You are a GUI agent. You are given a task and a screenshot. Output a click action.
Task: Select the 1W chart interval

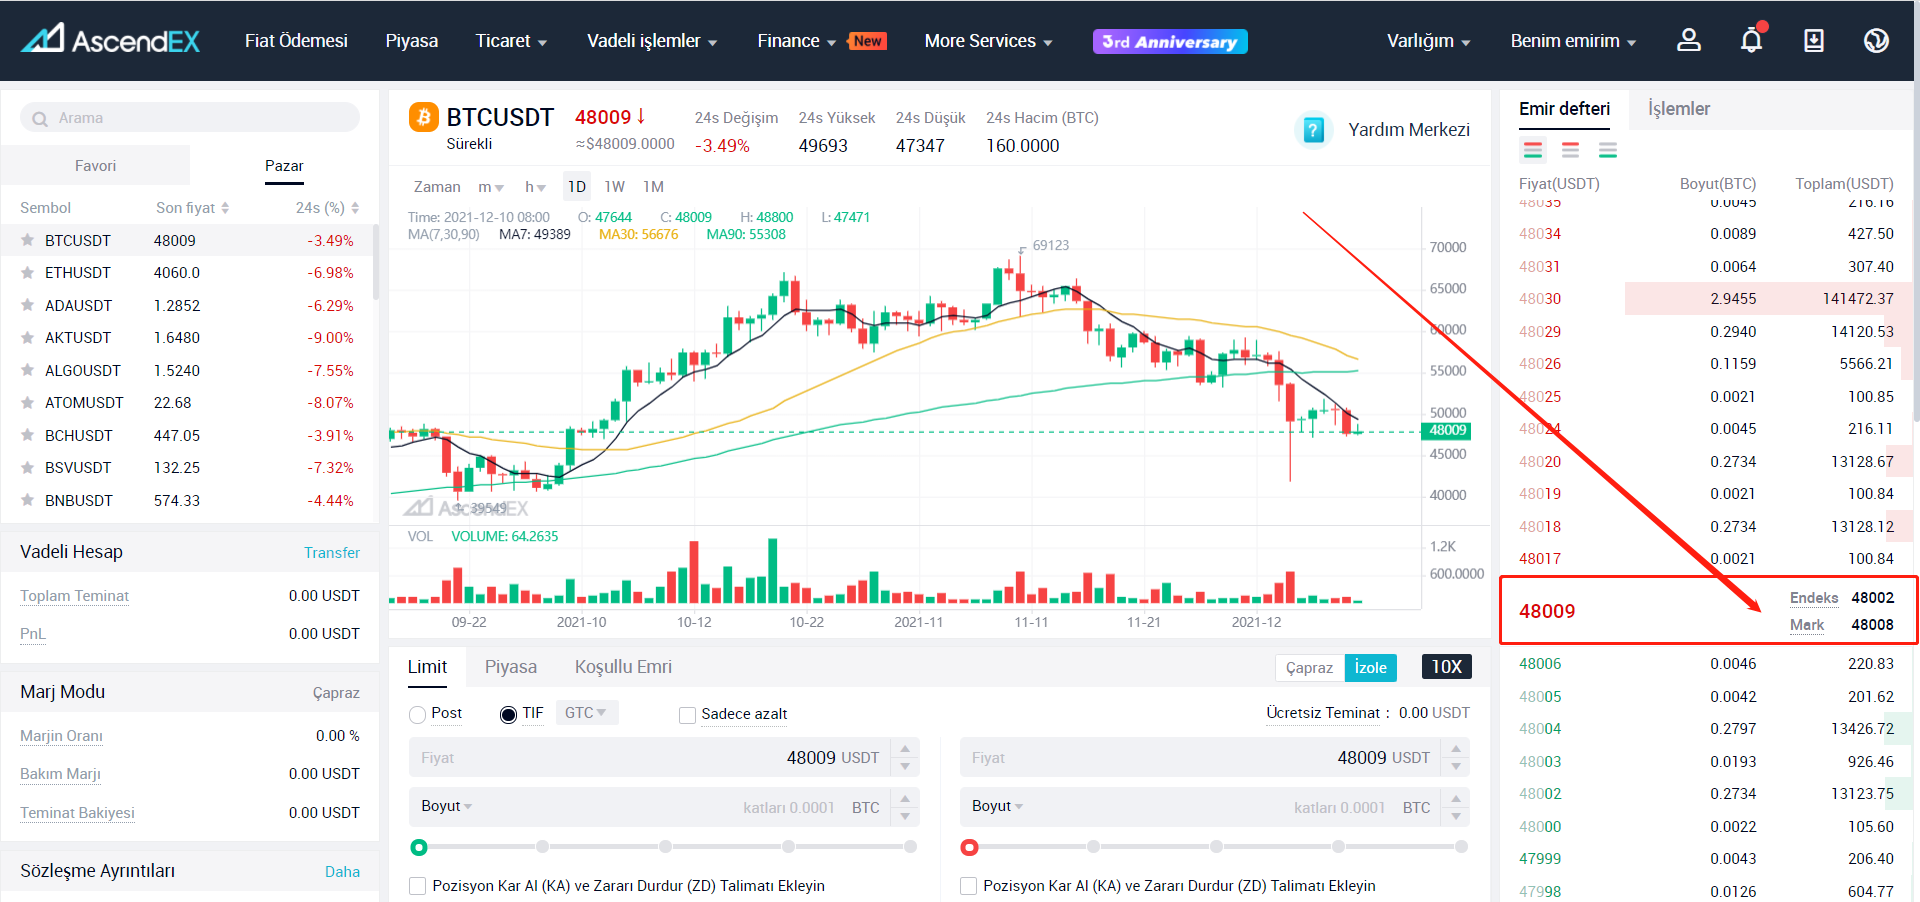tap(614, 187)
